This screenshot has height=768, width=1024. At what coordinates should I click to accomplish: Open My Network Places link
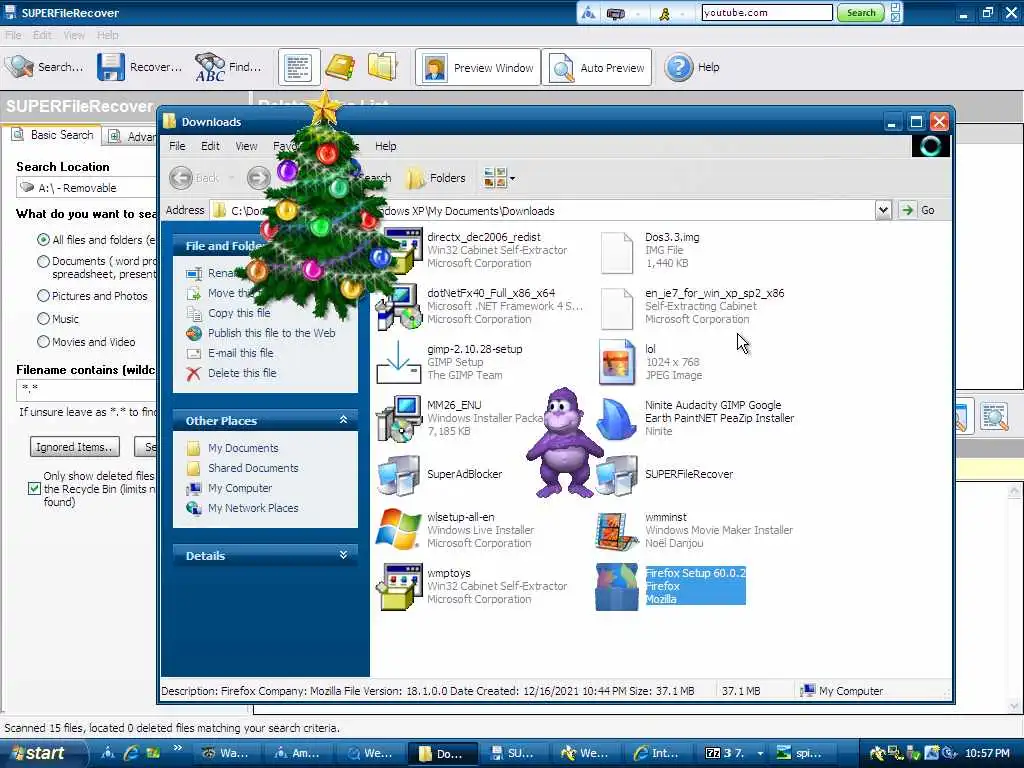pyautogui.click(x=253, y=508)
